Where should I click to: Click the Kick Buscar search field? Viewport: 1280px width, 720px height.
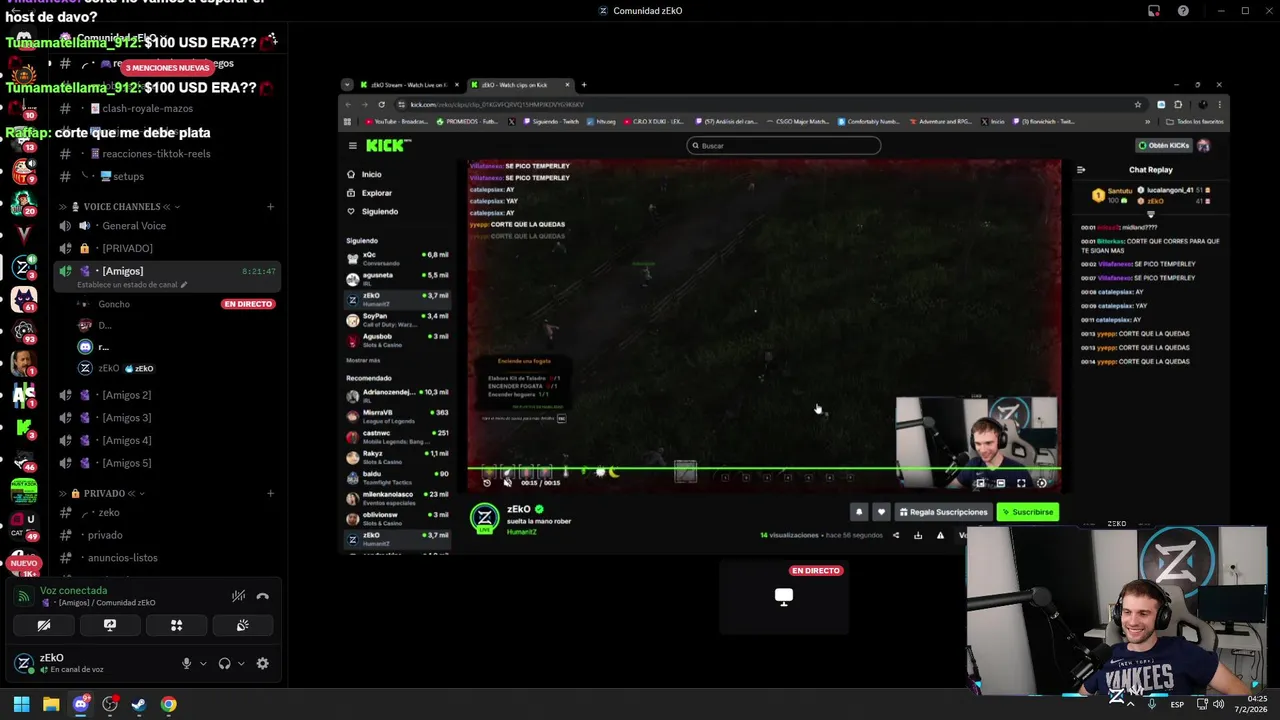784,146
